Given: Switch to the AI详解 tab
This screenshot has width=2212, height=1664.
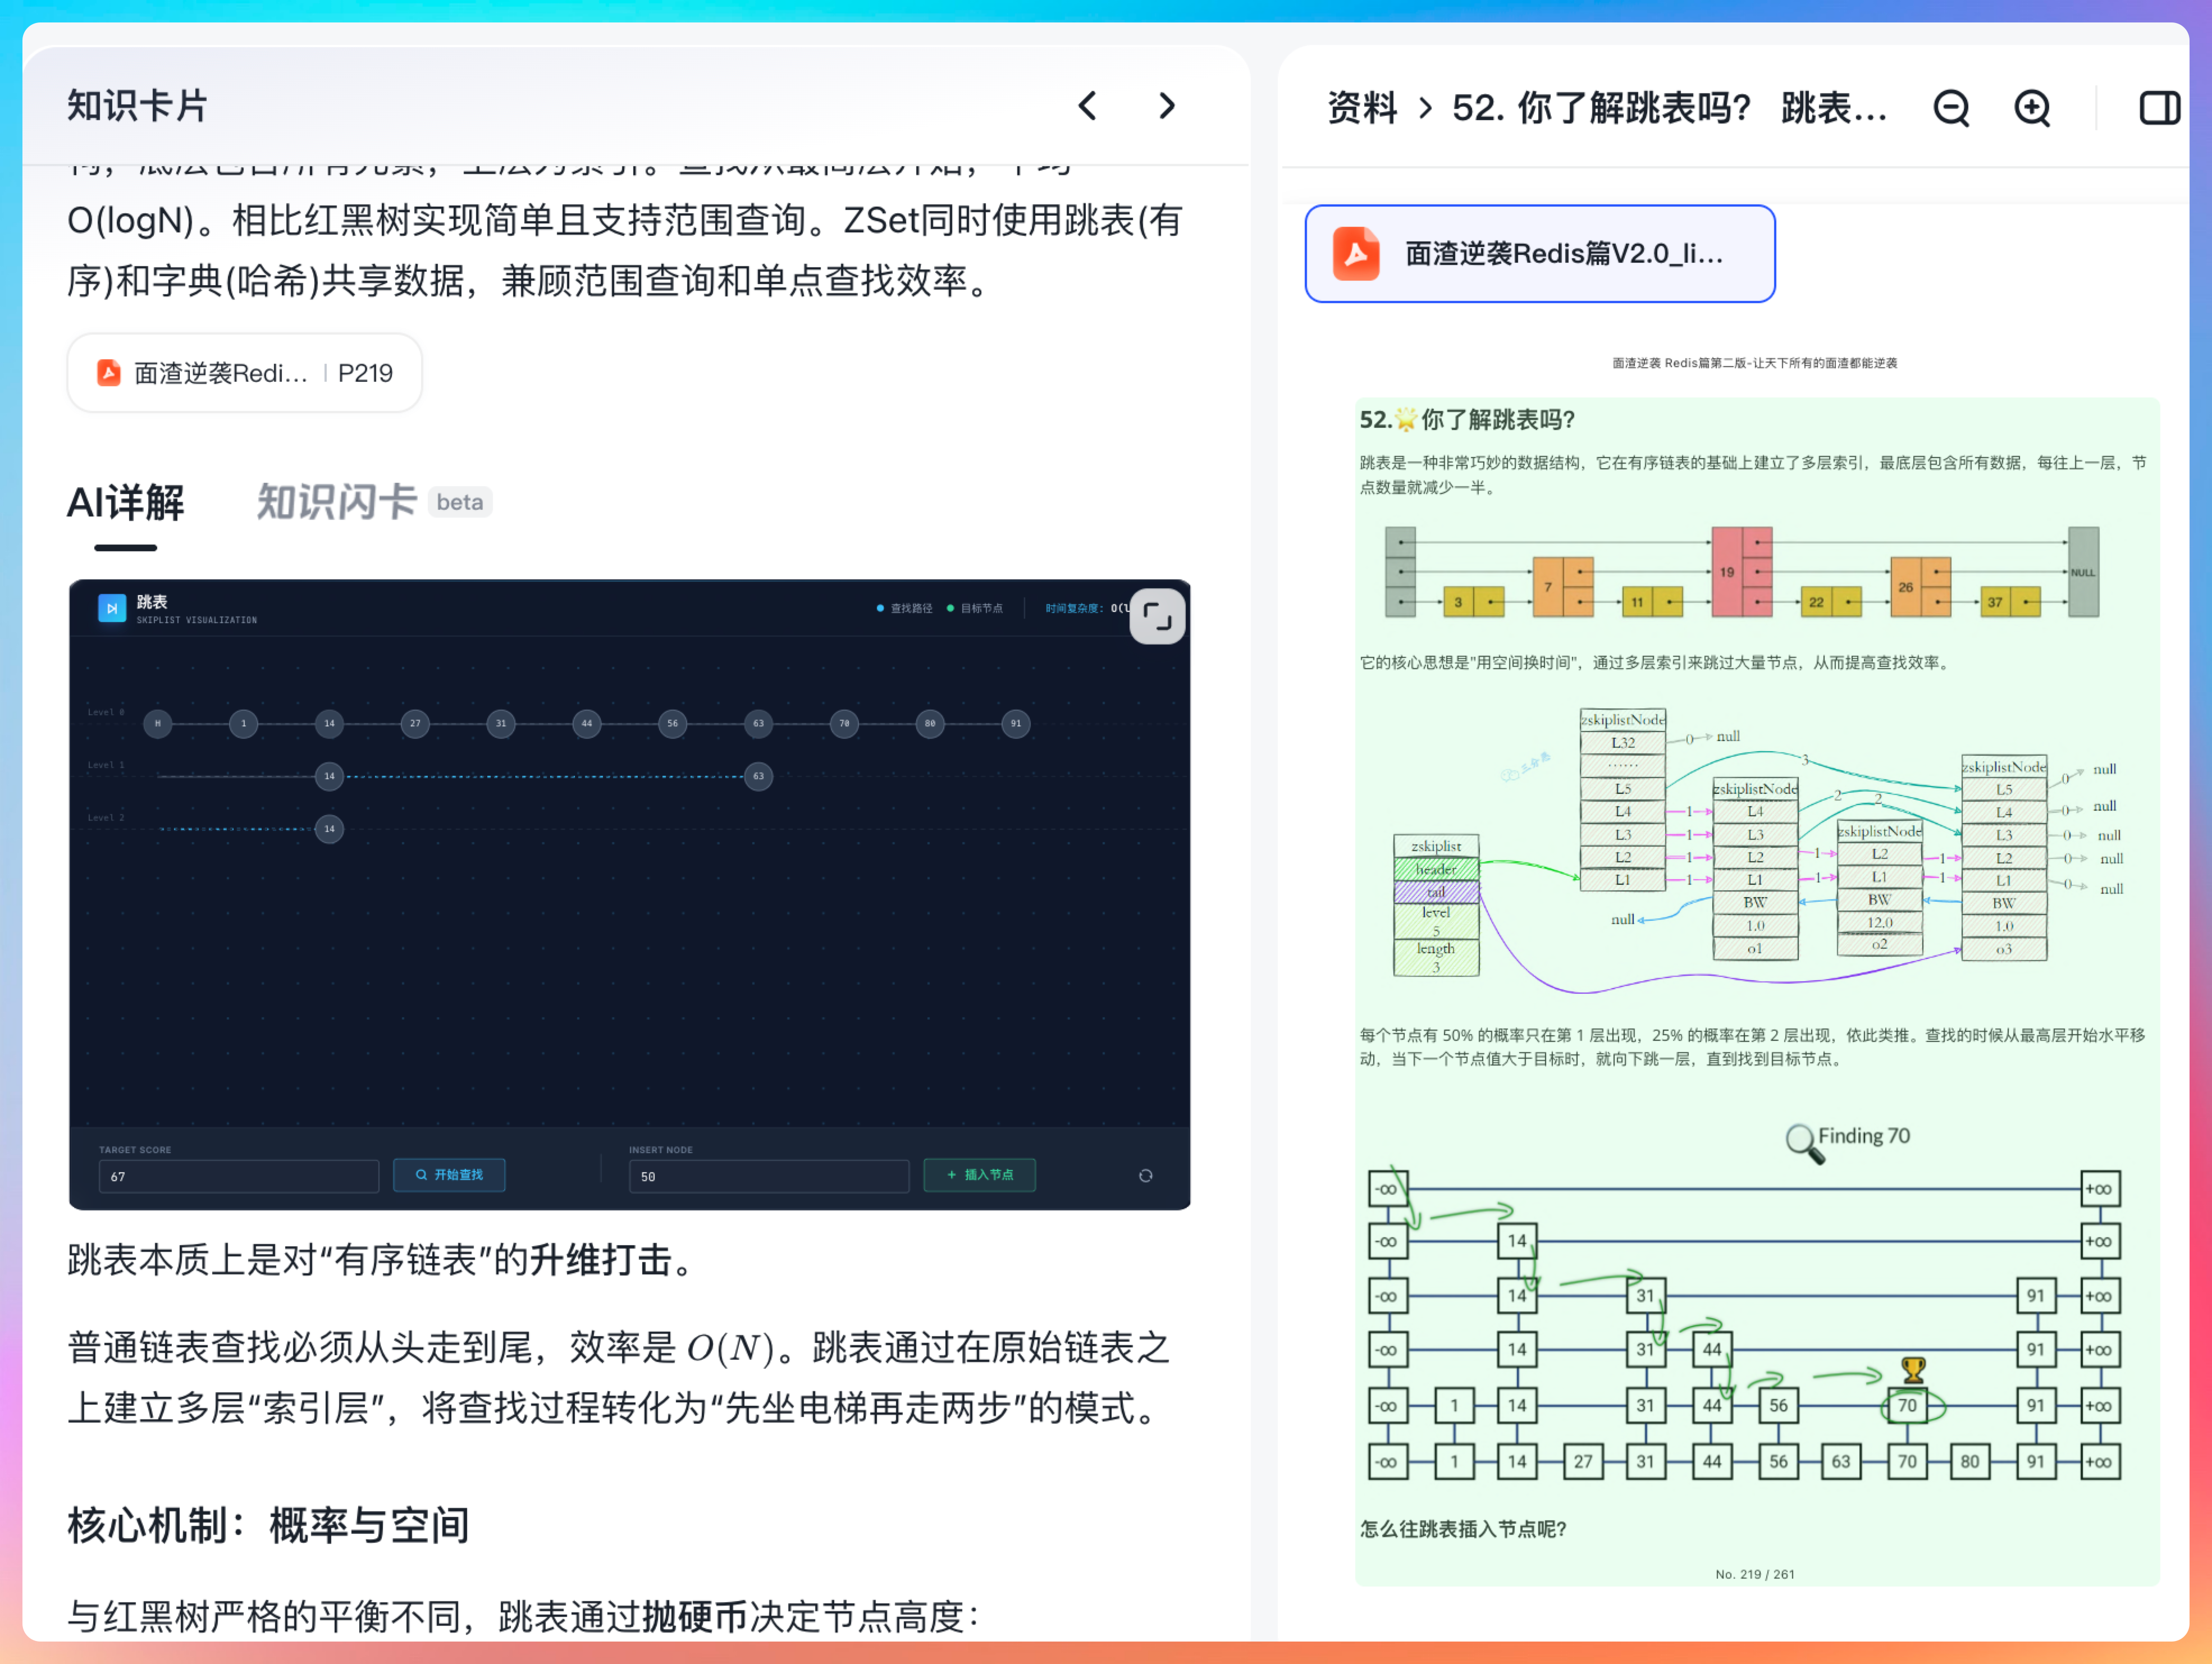Looking at the screenshot, I should point(125,502).
